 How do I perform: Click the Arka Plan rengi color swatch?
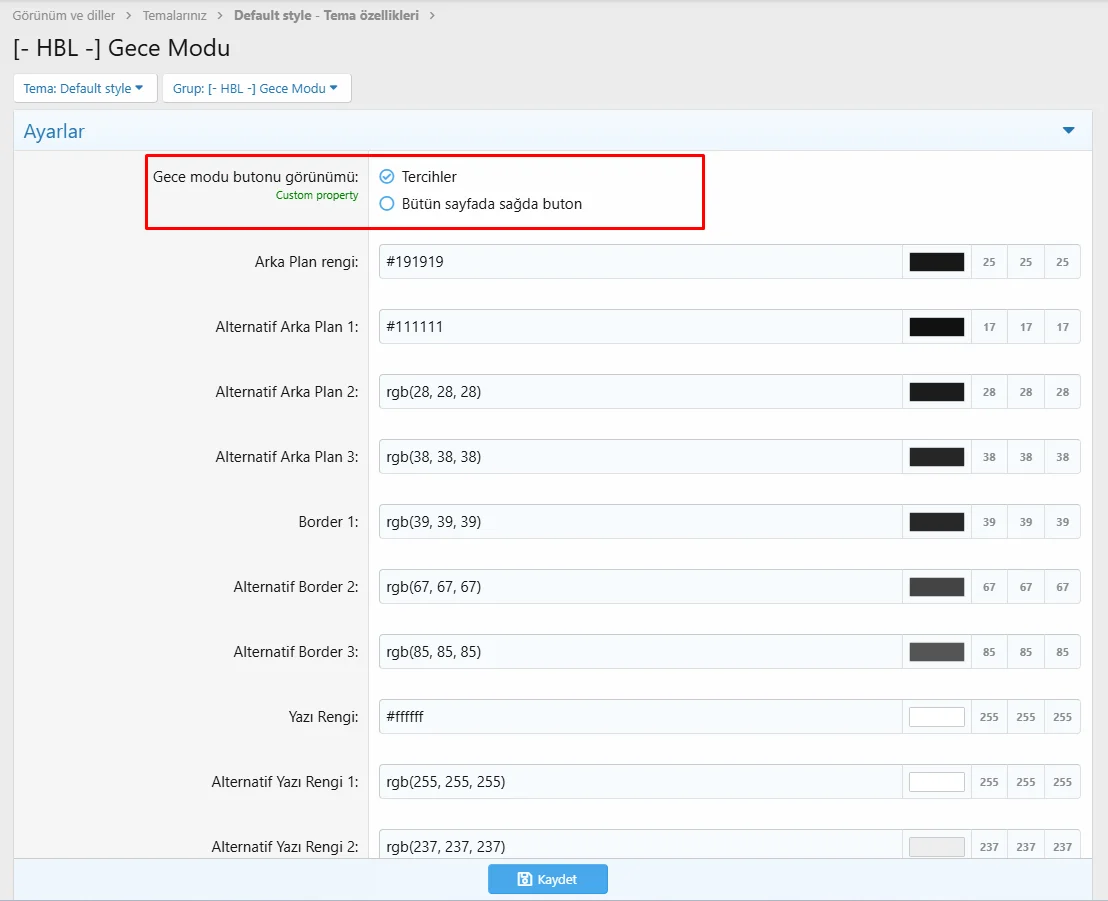coord(936,262)
